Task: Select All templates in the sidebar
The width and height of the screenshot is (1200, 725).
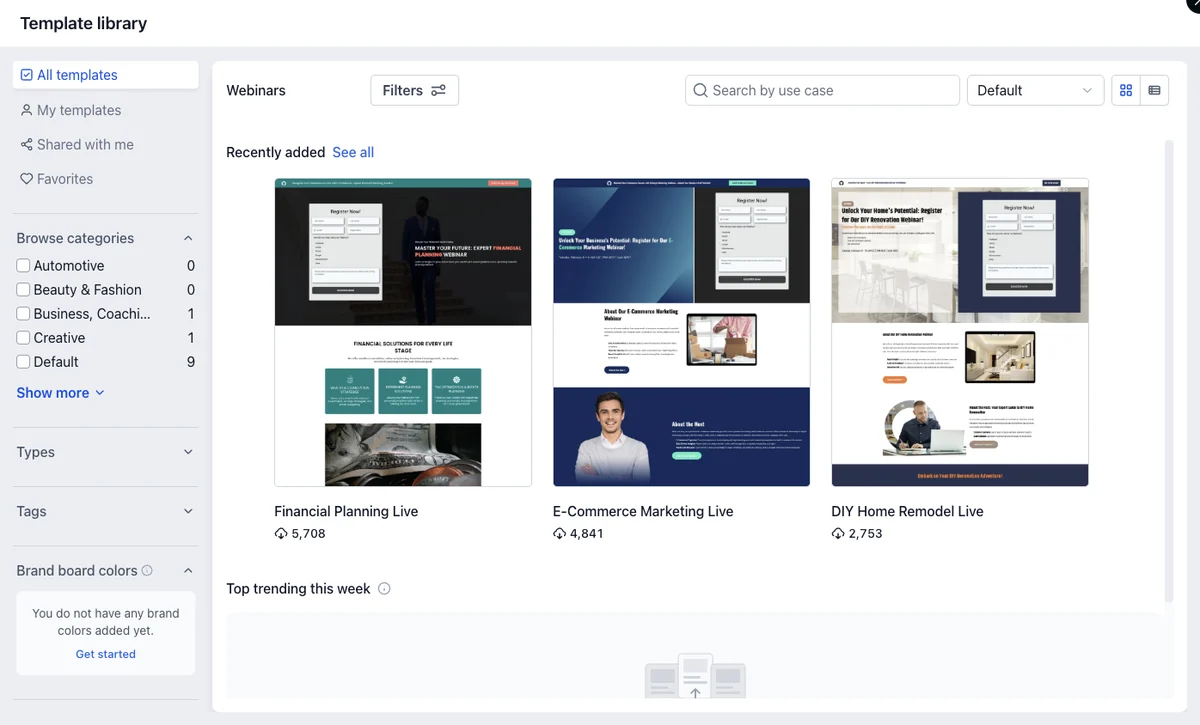Action: (106, 75)
